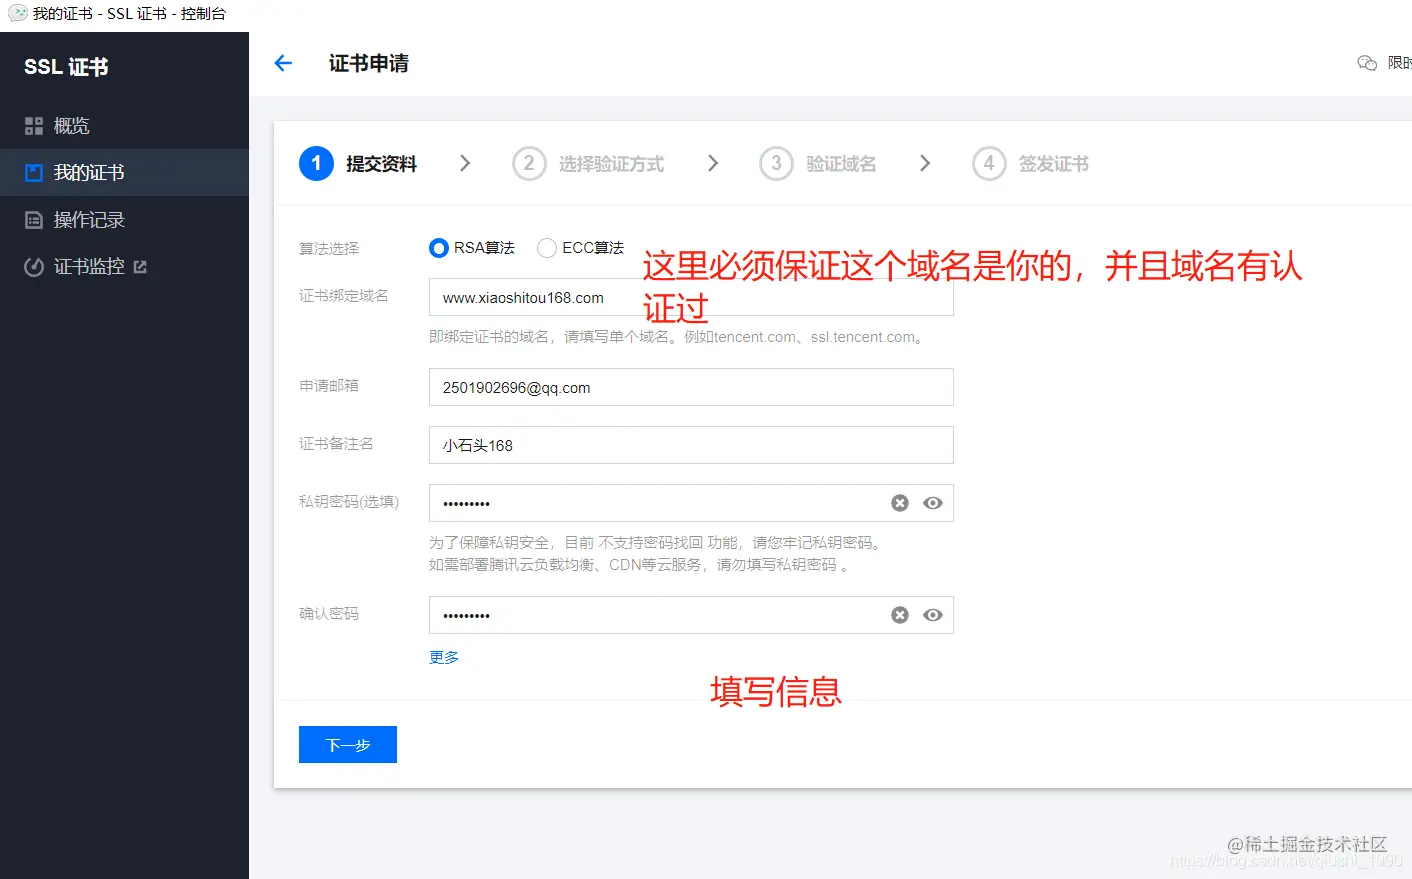Click the 下一步 button
Image resolution: width=1412 pixels, height=879 pixels.
pos(348,744)
